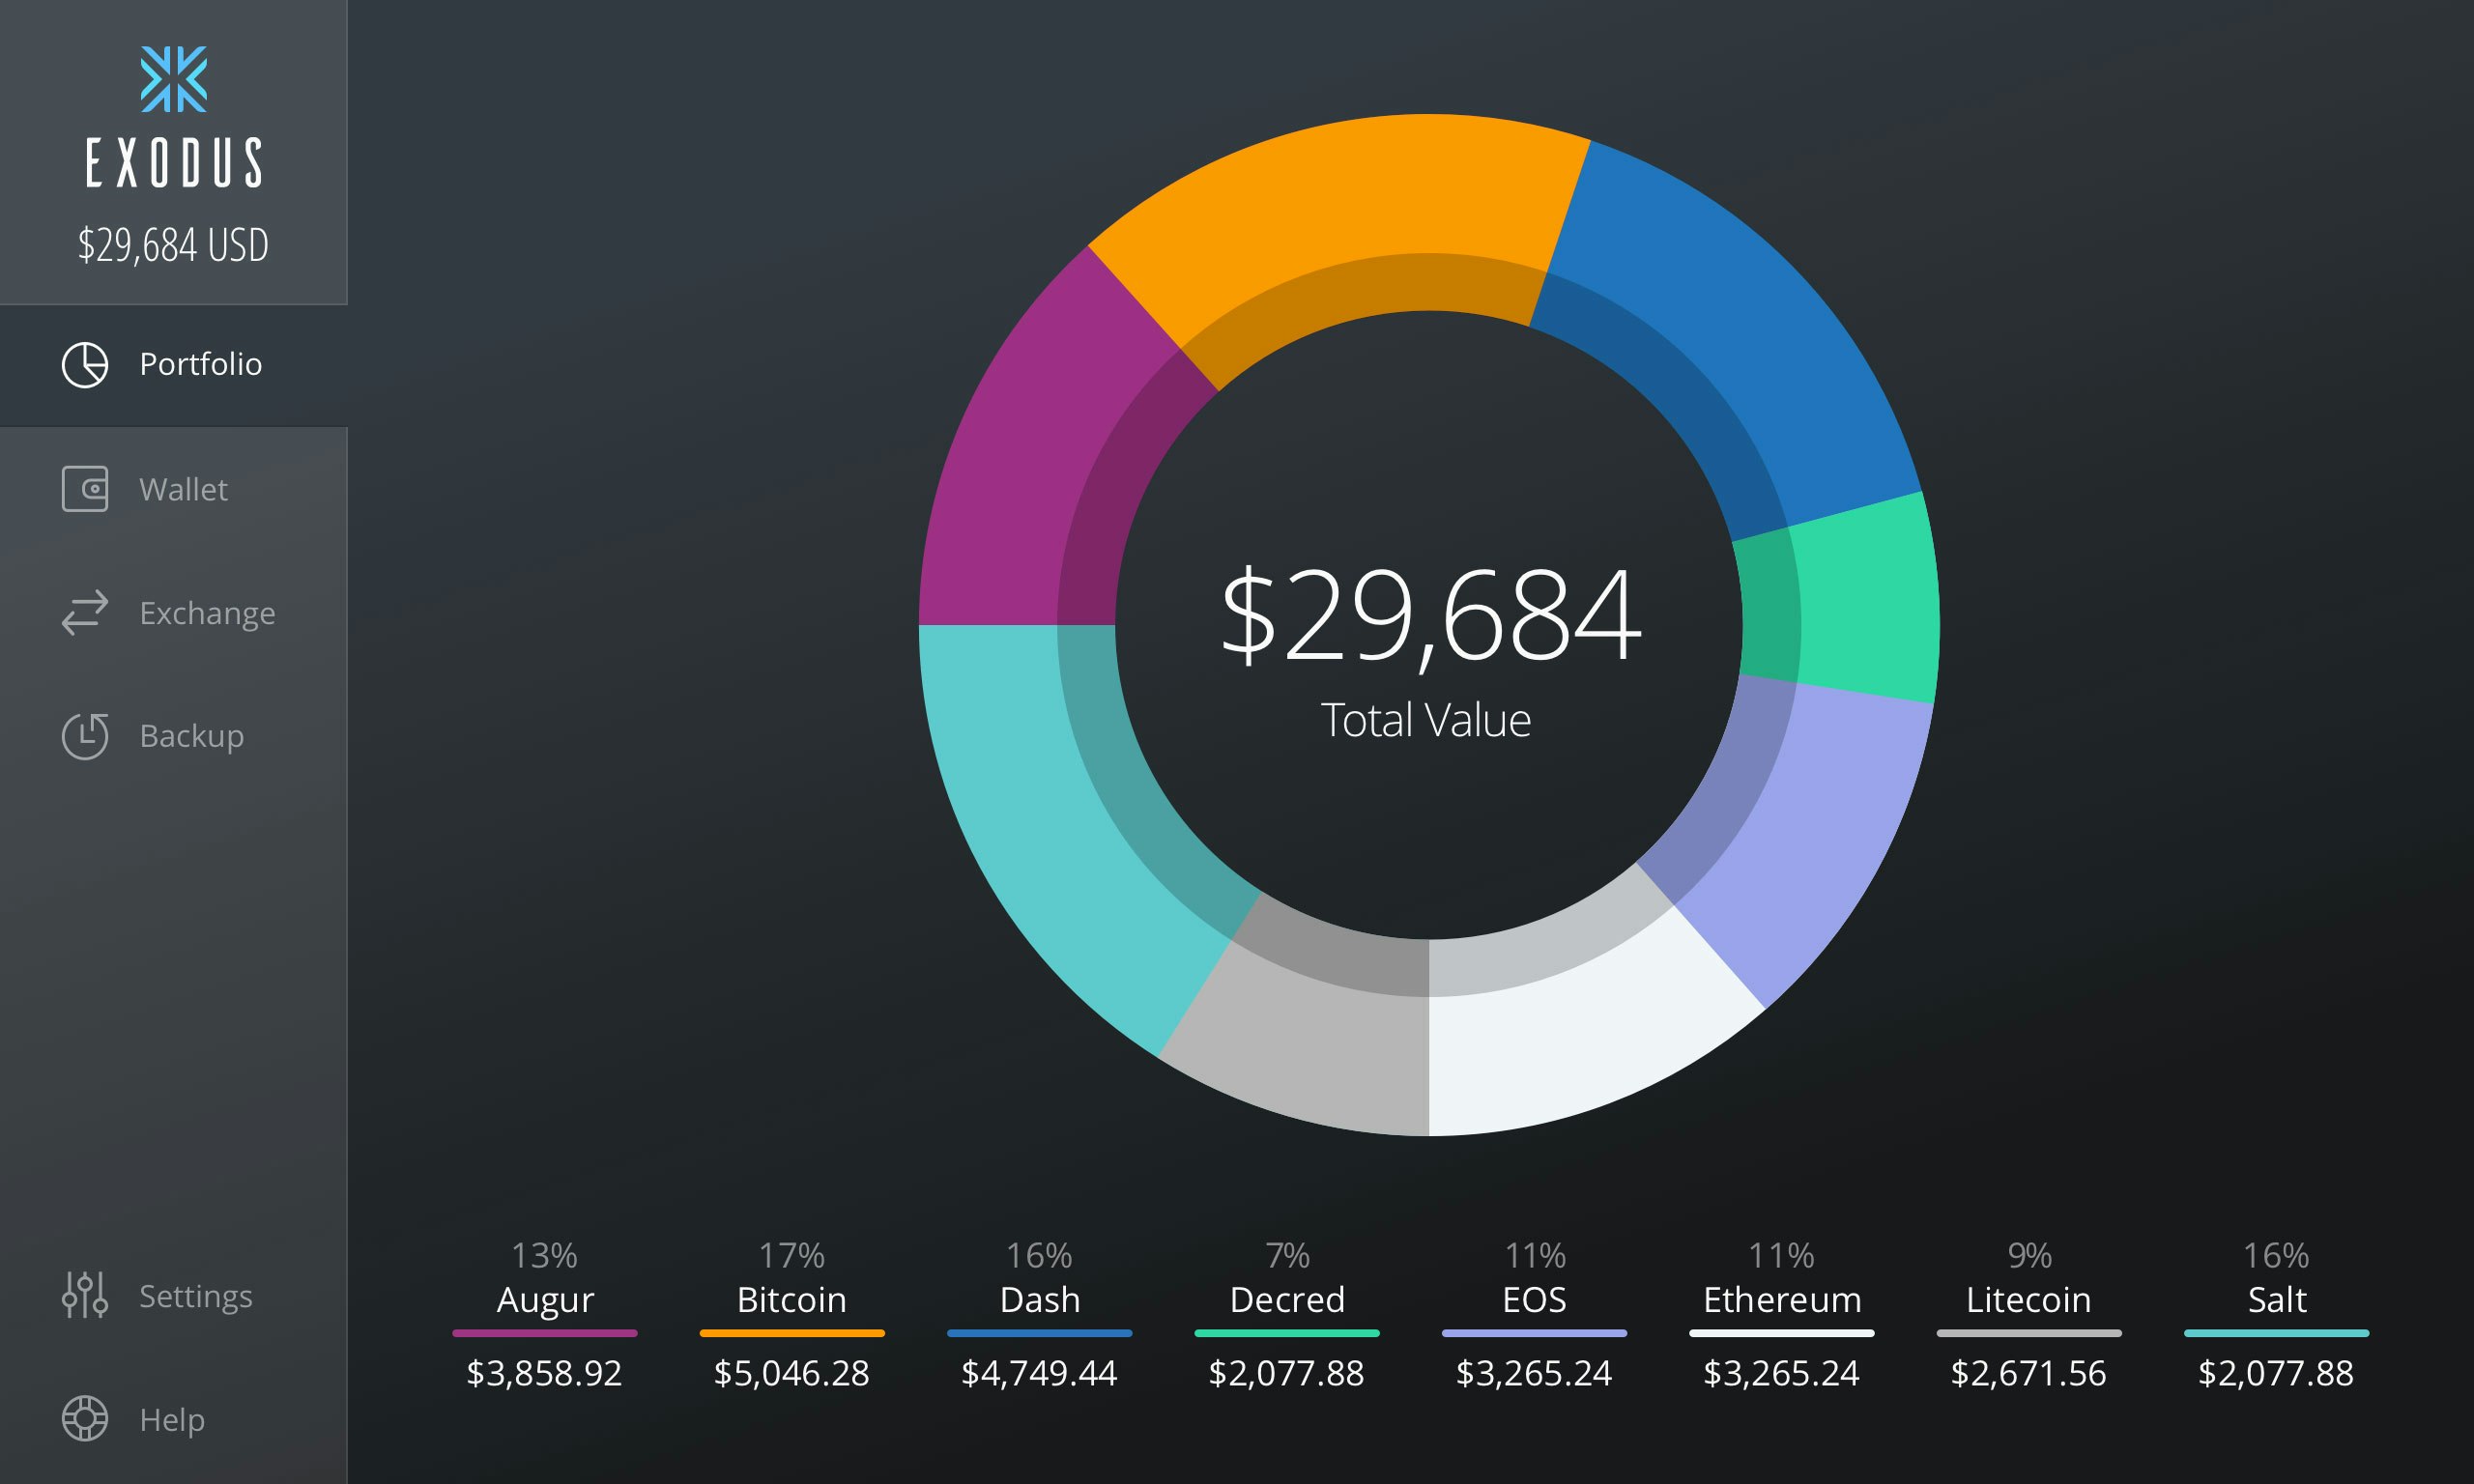This screenshot has height=1484, width=2474.
Task: Click the Exchange arrows icon
Action: [x=86, y=613]
